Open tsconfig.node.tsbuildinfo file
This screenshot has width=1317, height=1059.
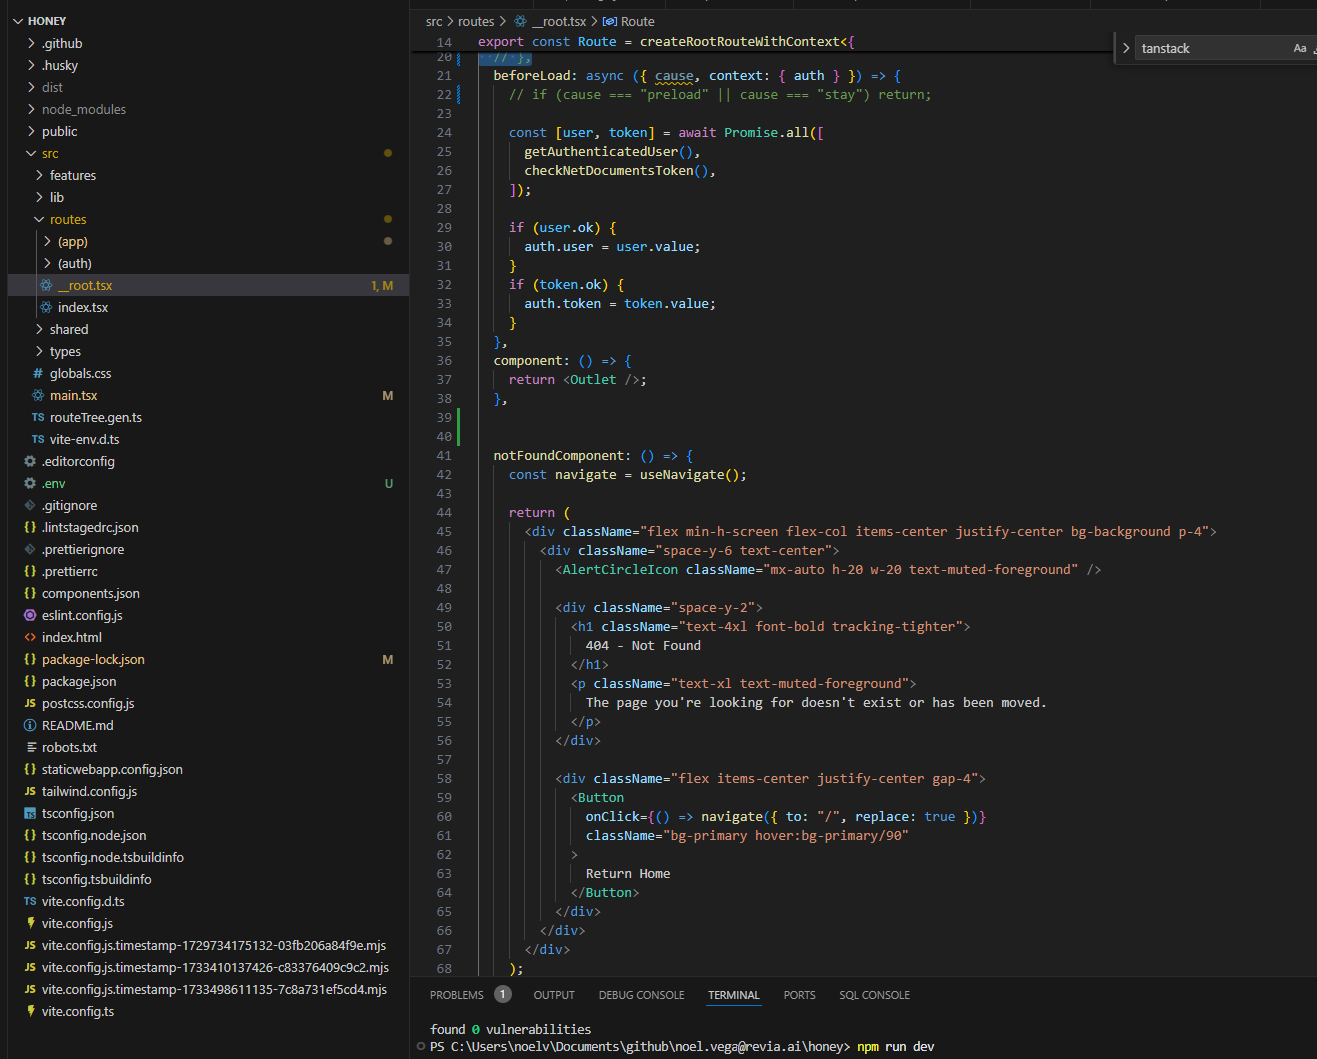point(208,857)
